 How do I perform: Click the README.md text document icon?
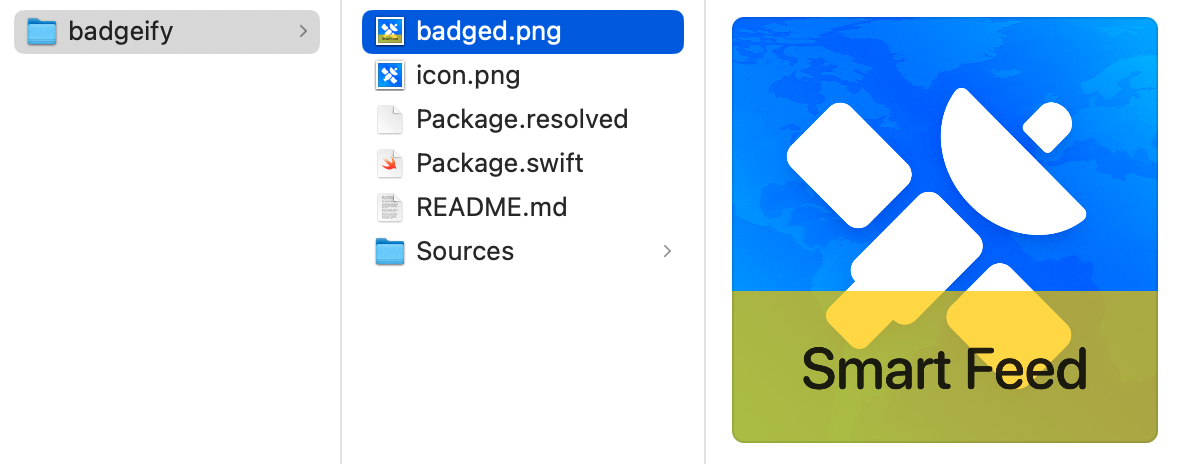[x=389, y=208]
